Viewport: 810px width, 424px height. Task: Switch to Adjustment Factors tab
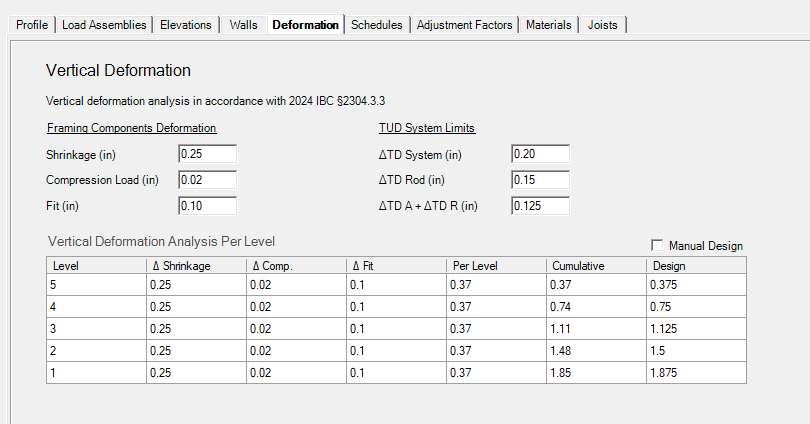464,25
